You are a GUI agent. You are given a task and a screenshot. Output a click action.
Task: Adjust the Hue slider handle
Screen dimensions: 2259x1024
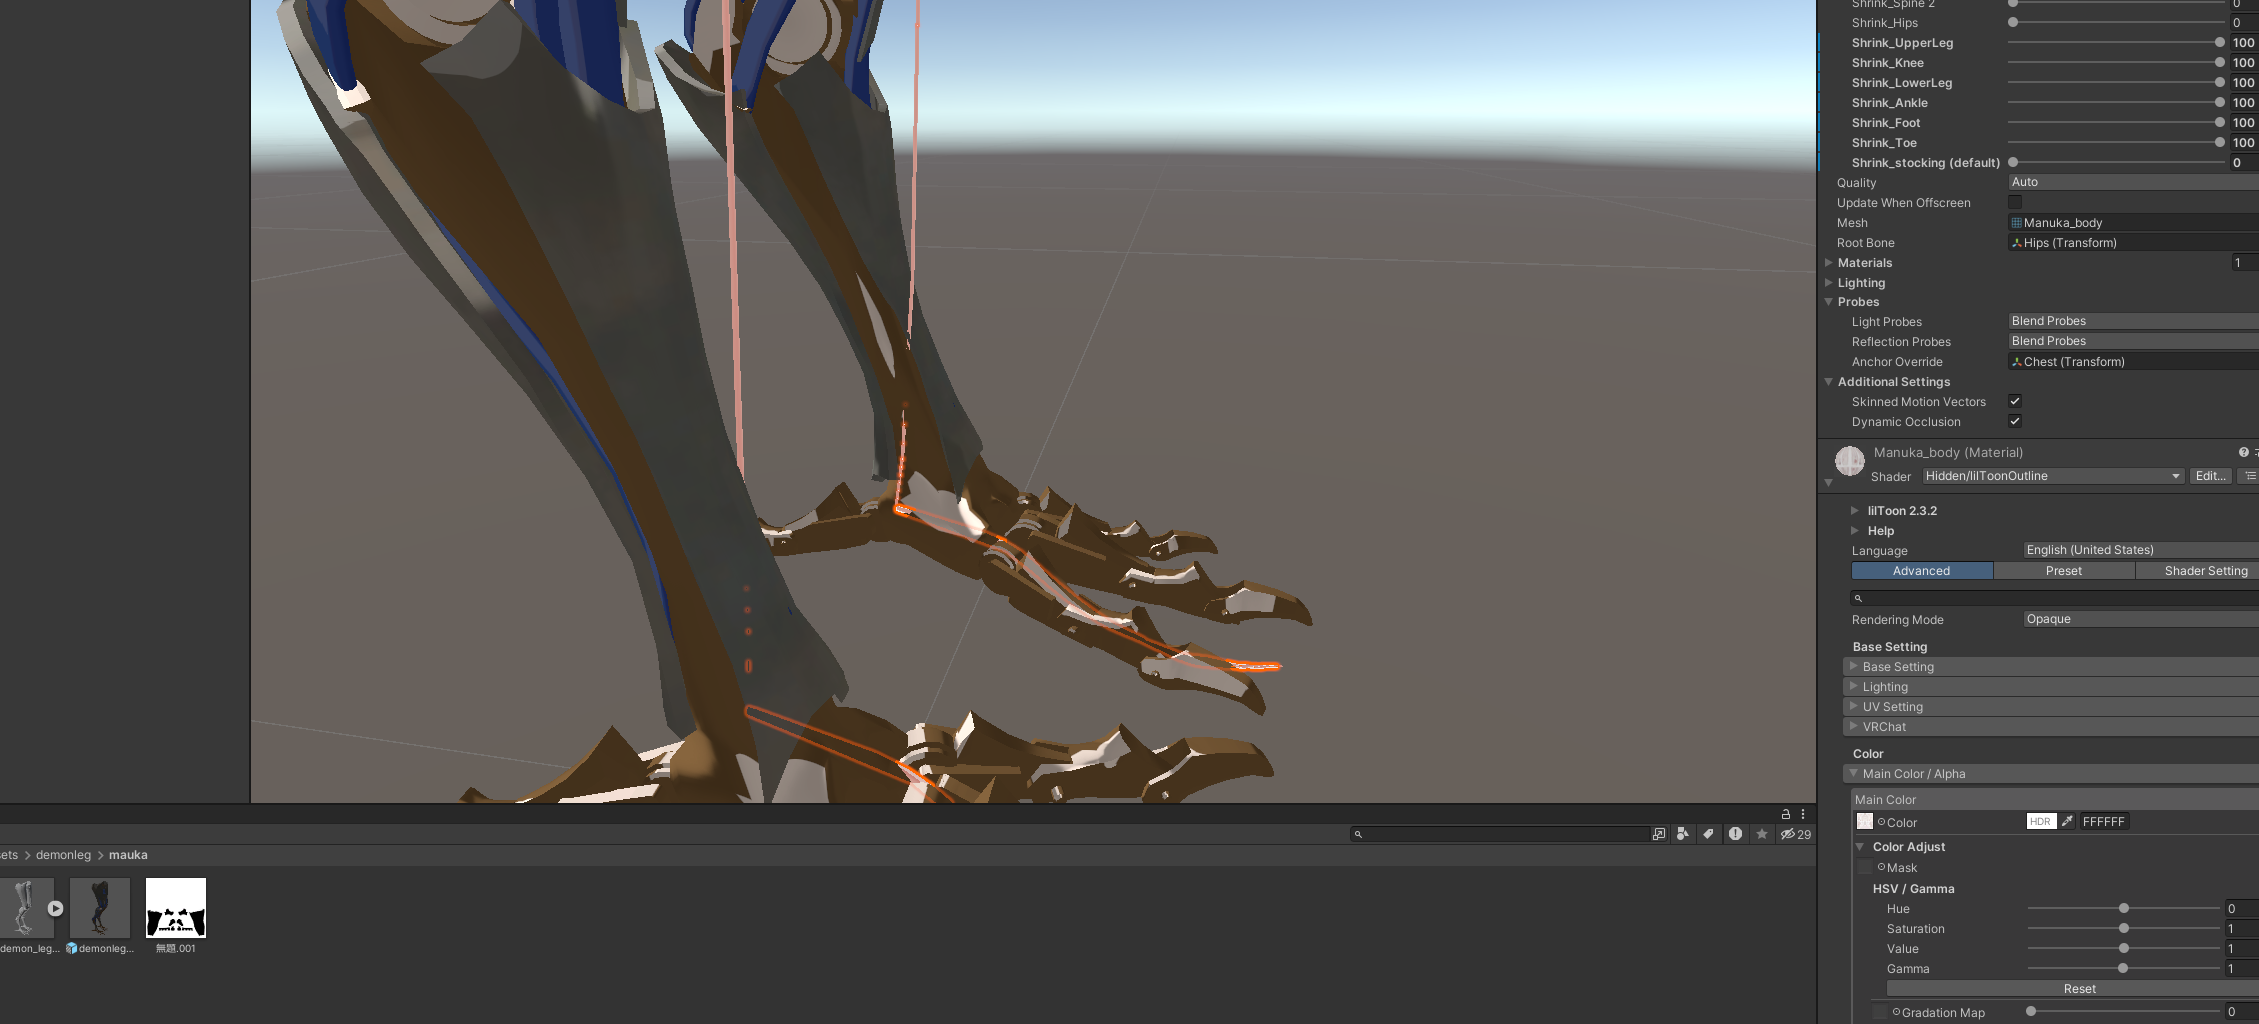point(2124,908)
